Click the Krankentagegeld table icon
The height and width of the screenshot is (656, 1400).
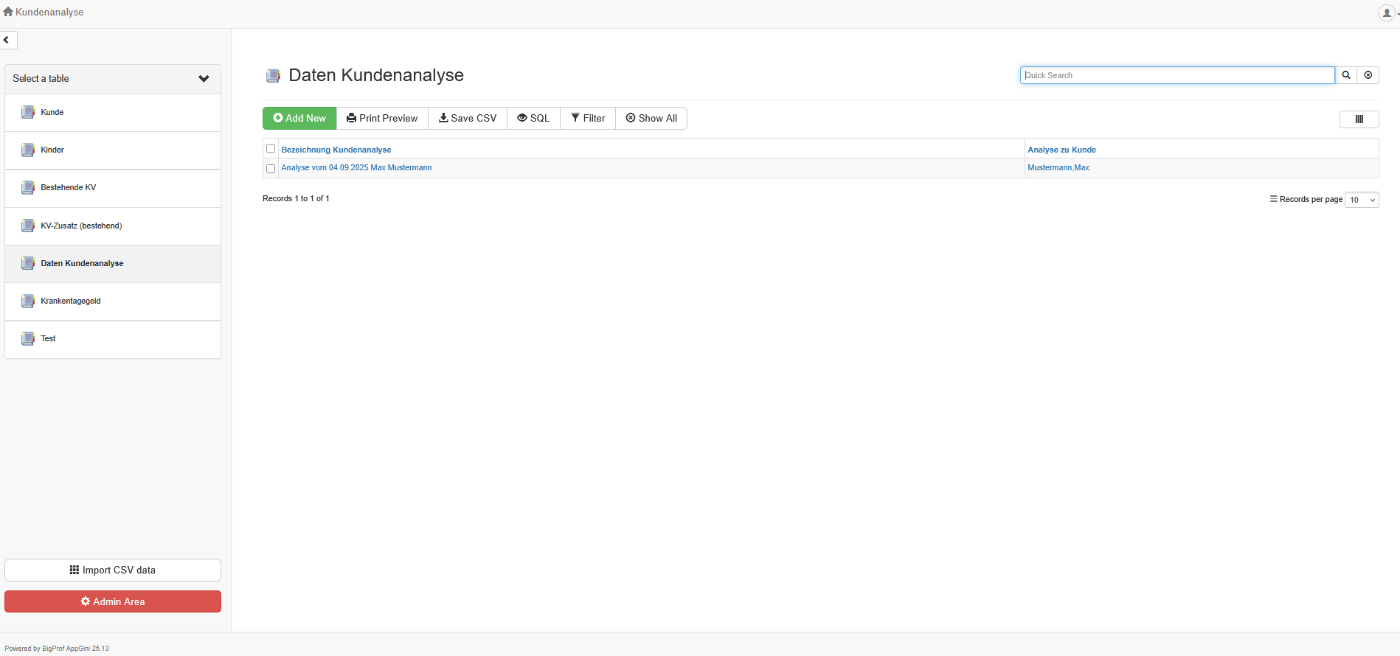click(28, 301)
